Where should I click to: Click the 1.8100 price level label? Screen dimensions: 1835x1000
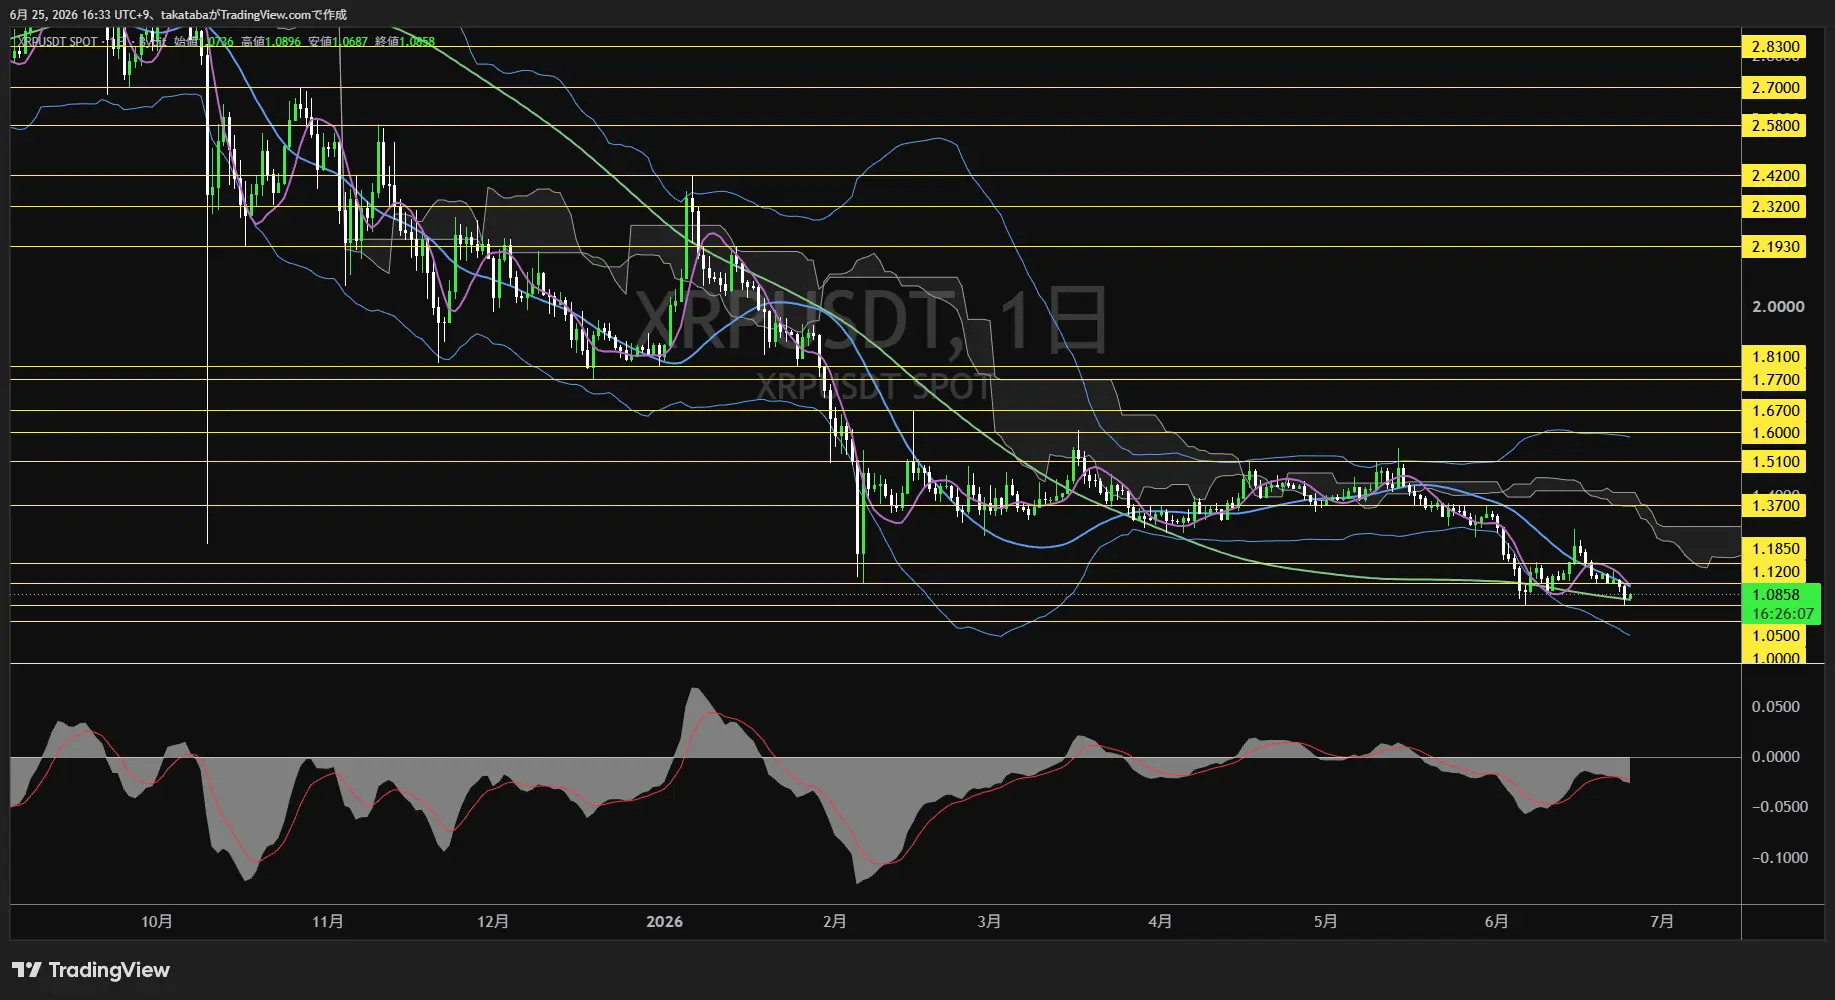click(1775, 357)
